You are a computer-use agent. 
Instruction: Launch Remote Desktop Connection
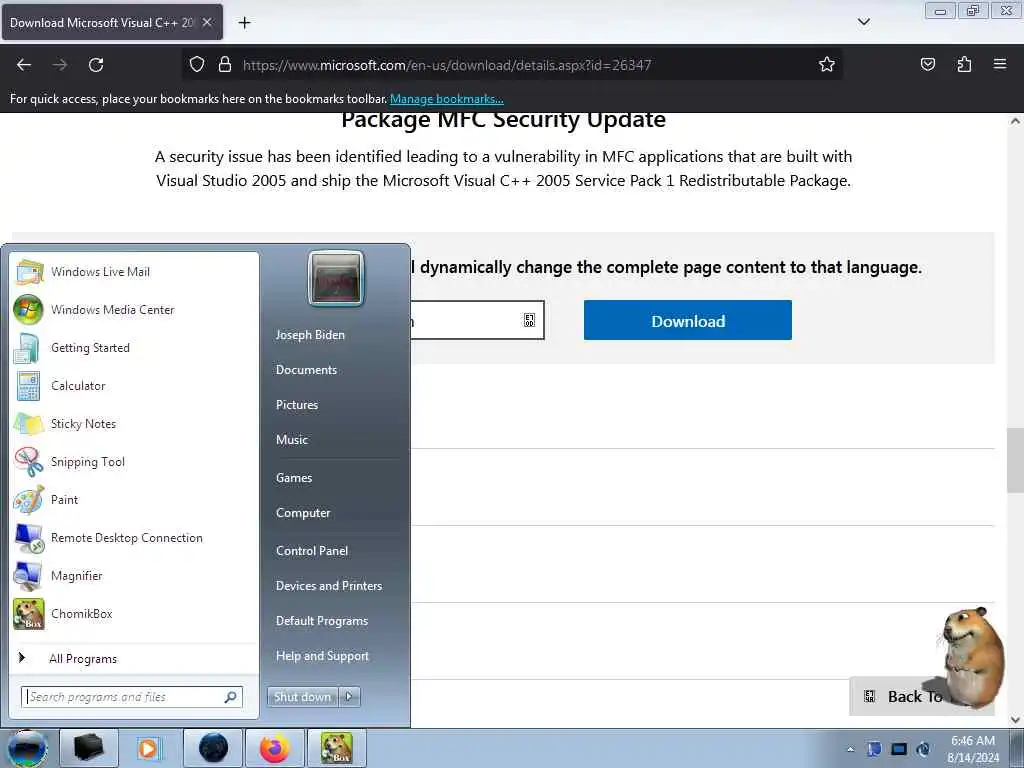tap(134, 537)
